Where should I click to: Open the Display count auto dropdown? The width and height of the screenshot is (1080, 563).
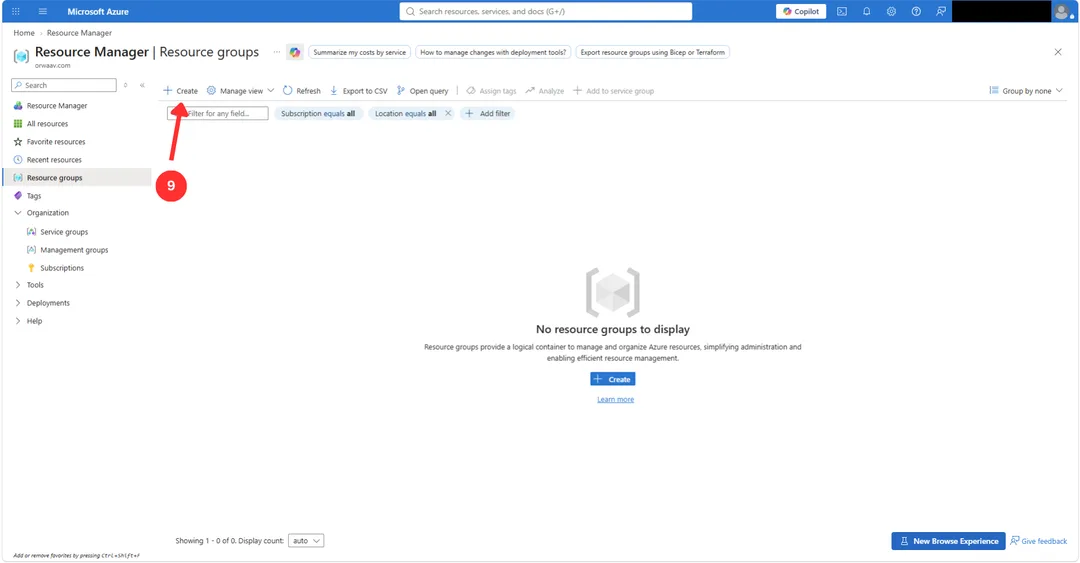click(x=306, y=541)
